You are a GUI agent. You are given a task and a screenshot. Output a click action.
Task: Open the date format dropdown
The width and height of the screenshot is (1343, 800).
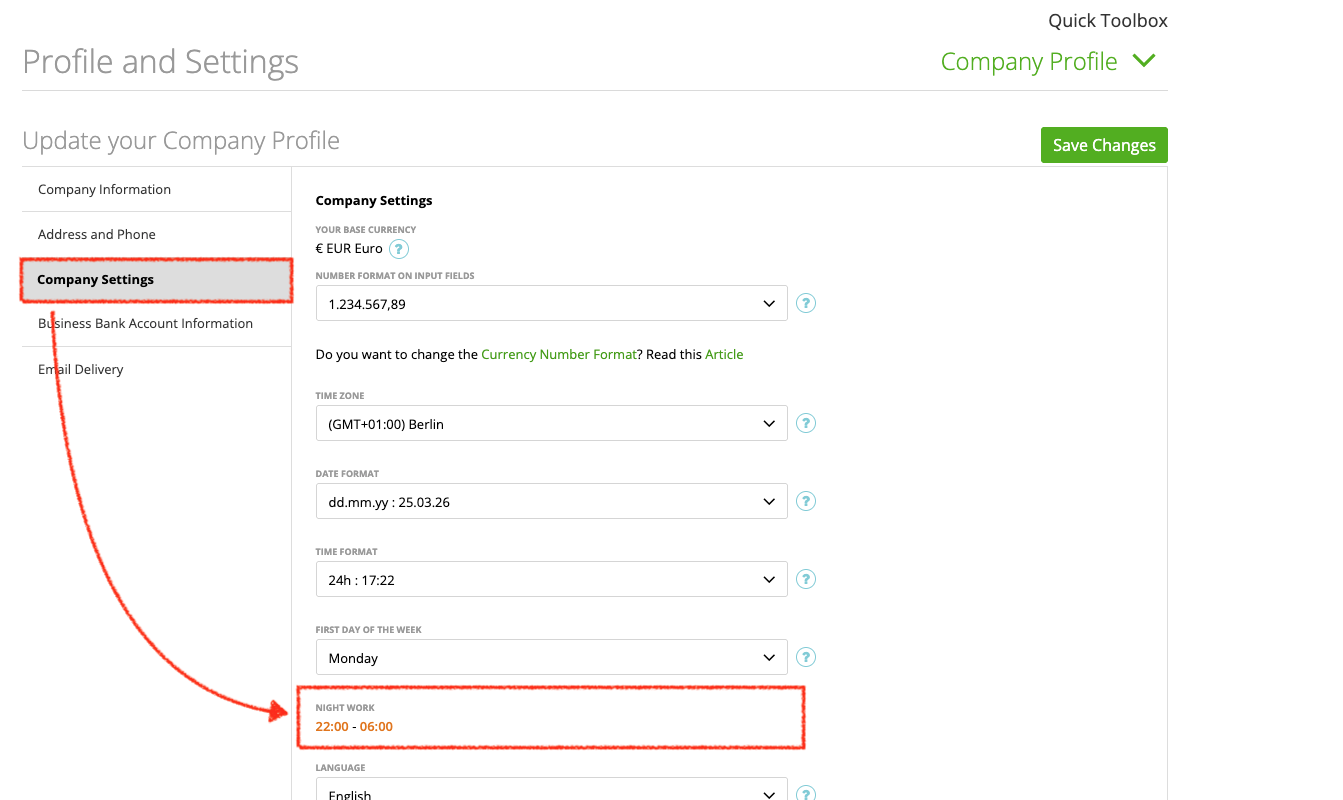pos(551,501)
